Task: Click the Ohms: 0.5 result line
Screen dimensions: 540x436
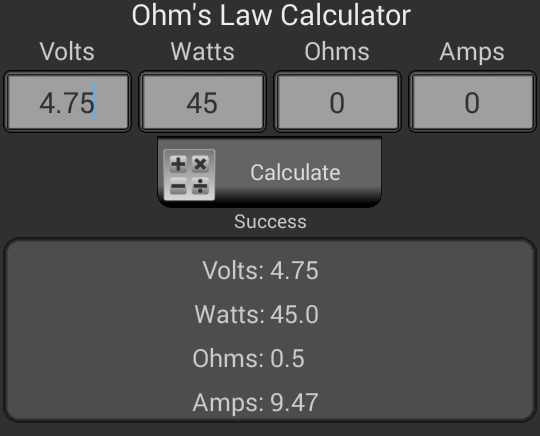Action: tap(249, 359)
